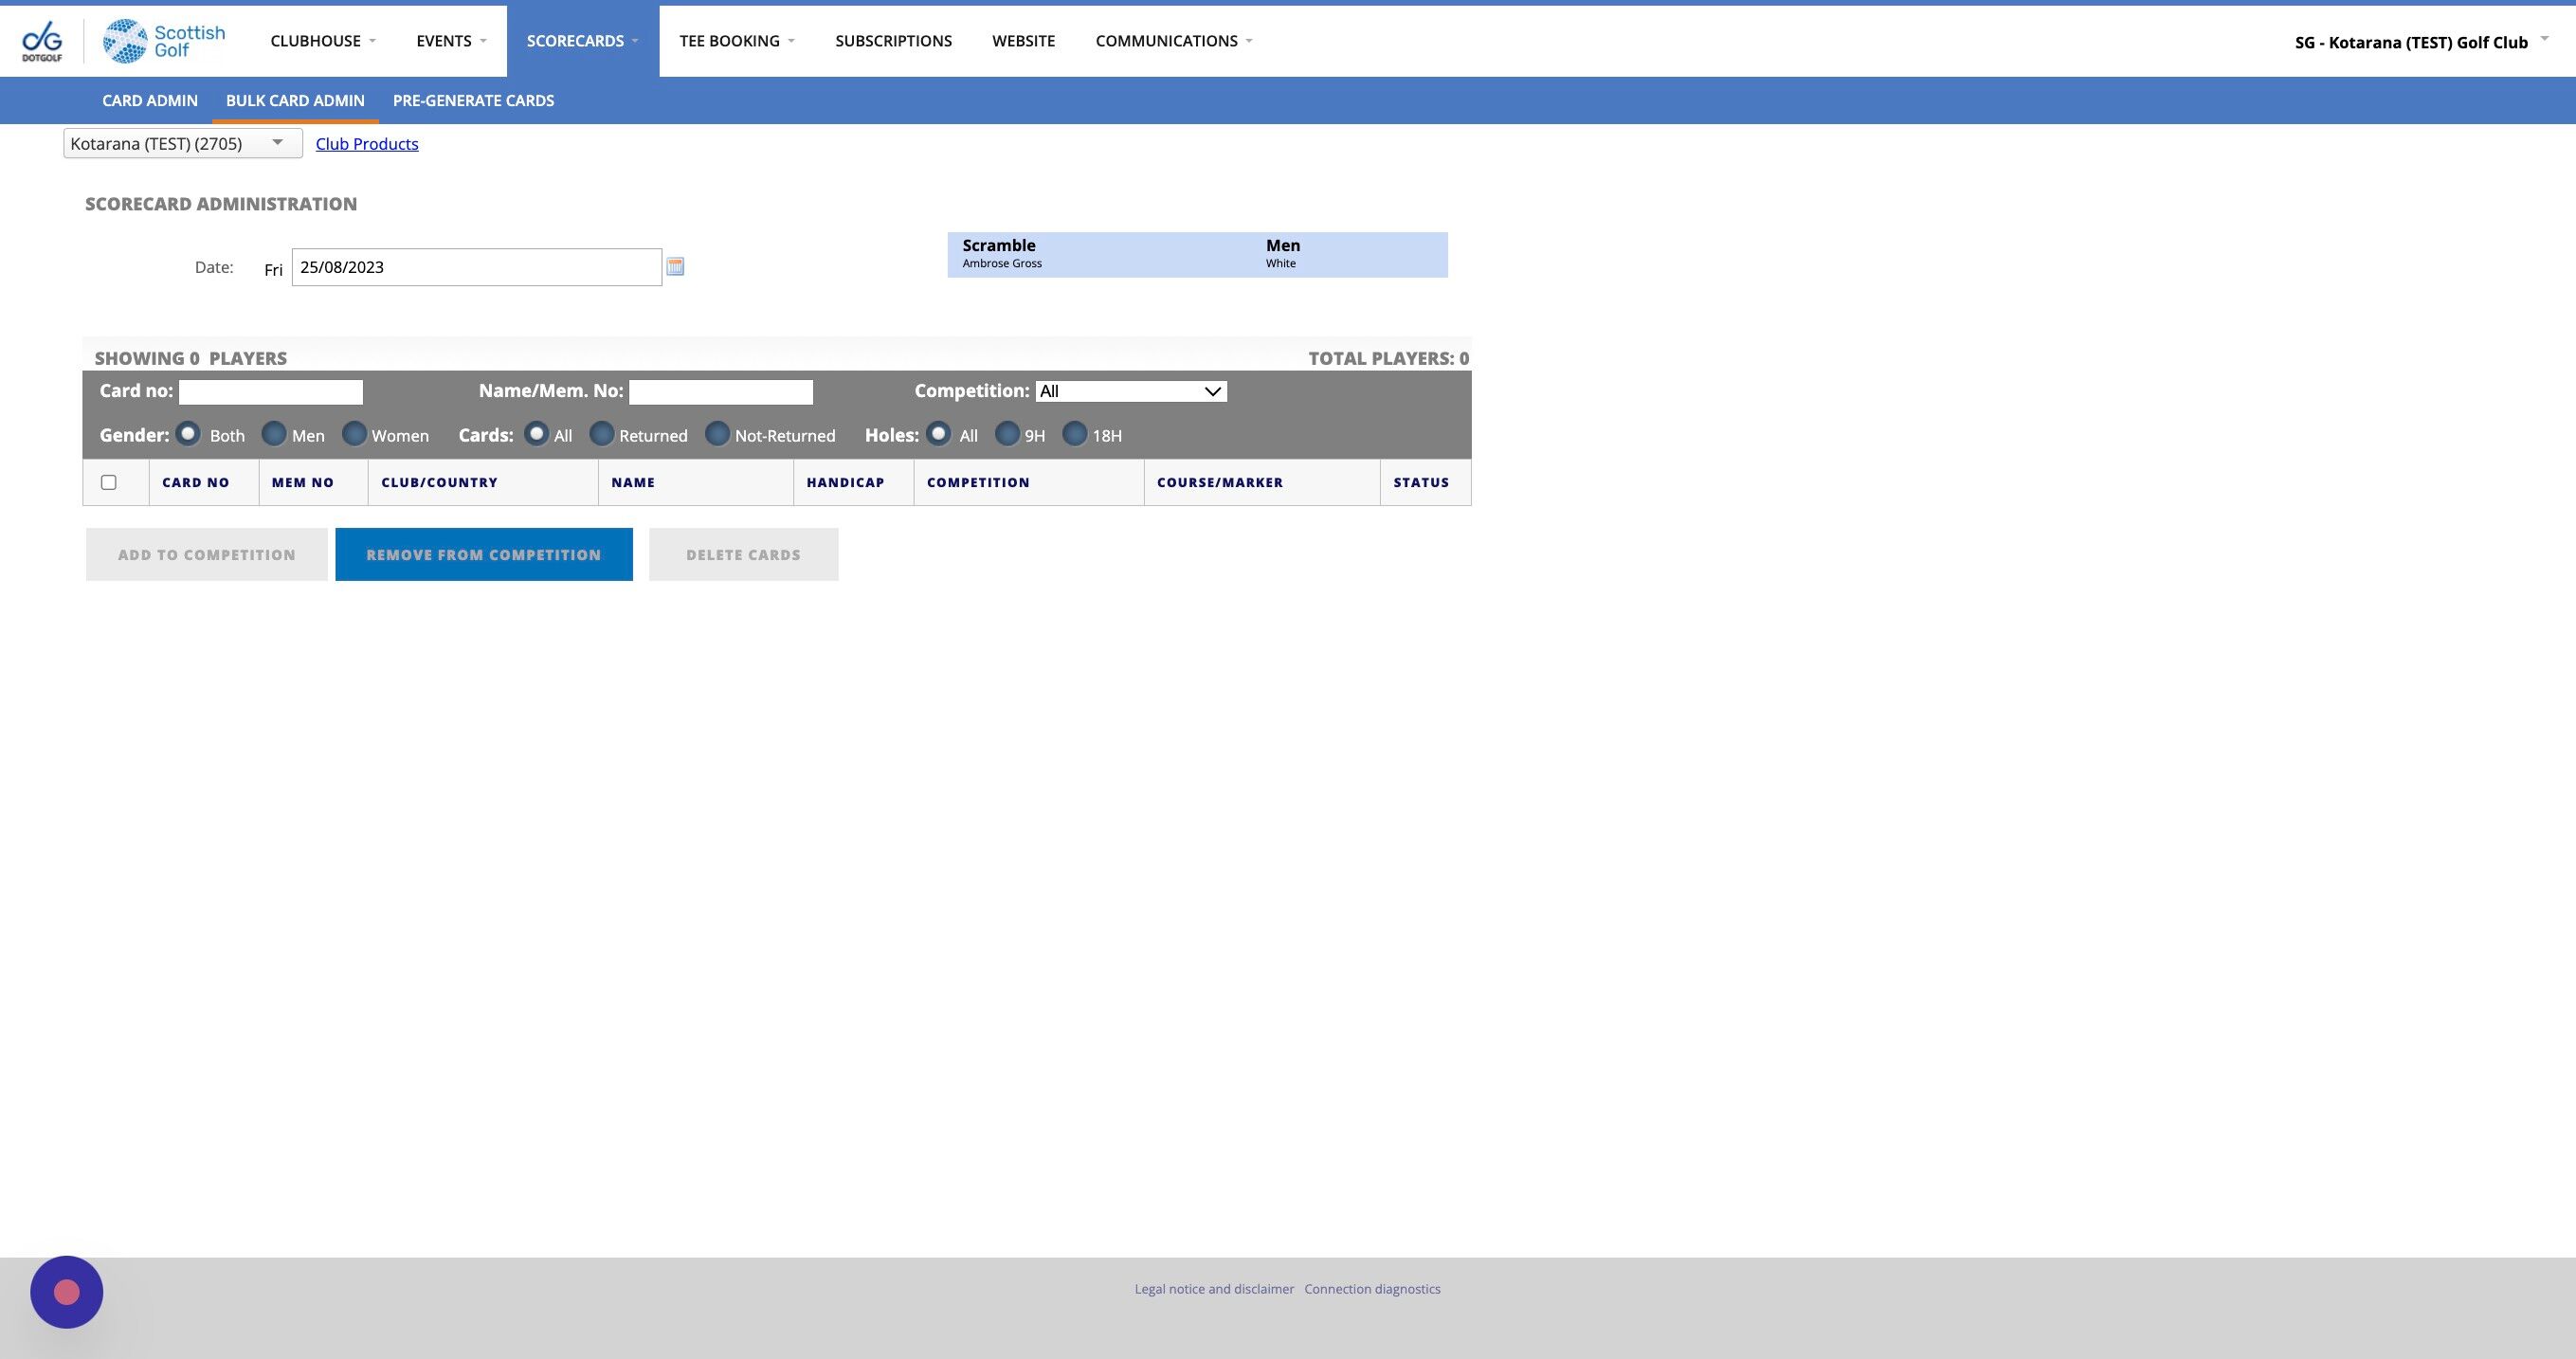Switch to the Card Admin tab
Image resolution: width=2576 pixels, height=1359 pixels.
(x=150, y=100)
